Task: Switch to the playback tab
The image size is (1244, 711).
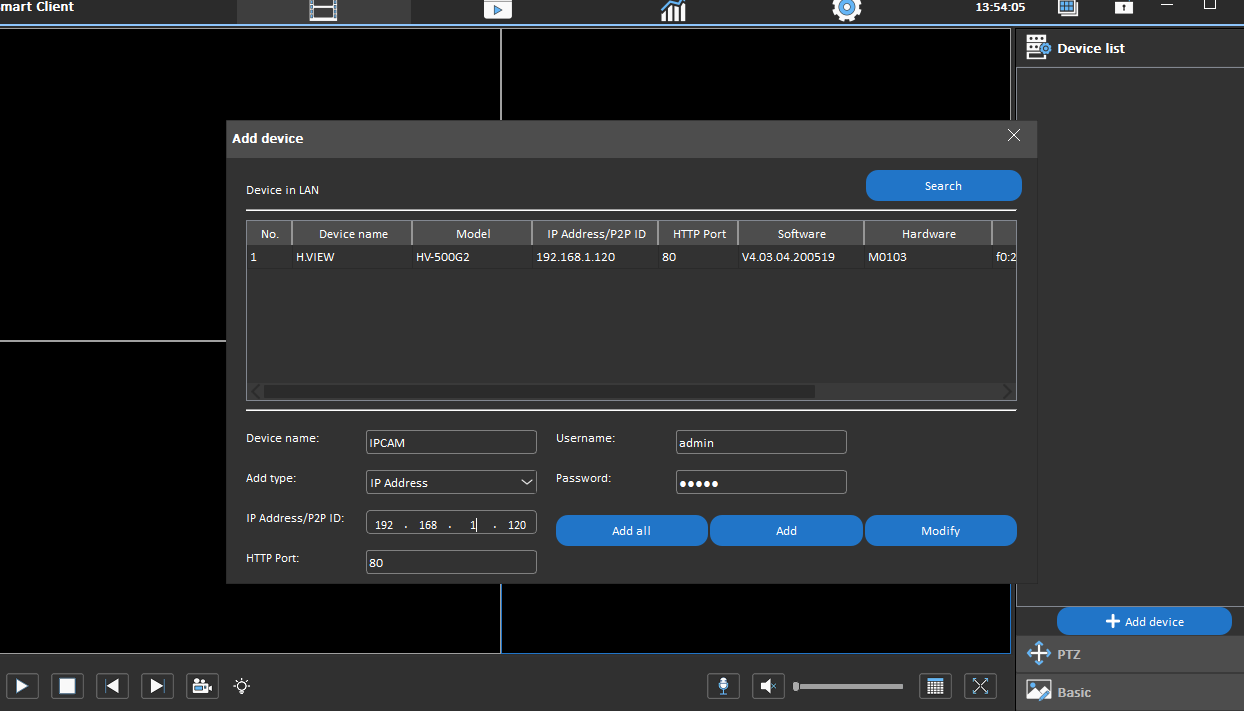Action: pos(497,9)
